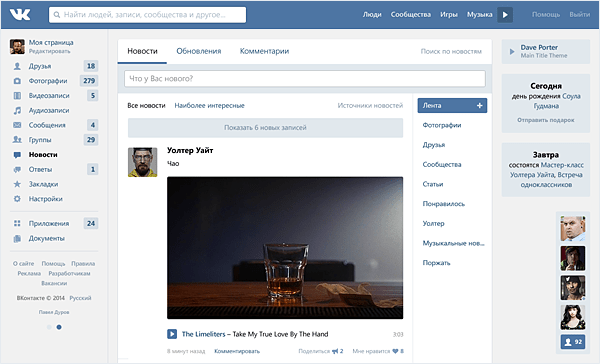Open Игры in the top menu
This screenshot has height=364, width=600.
(x=449, y=15)
